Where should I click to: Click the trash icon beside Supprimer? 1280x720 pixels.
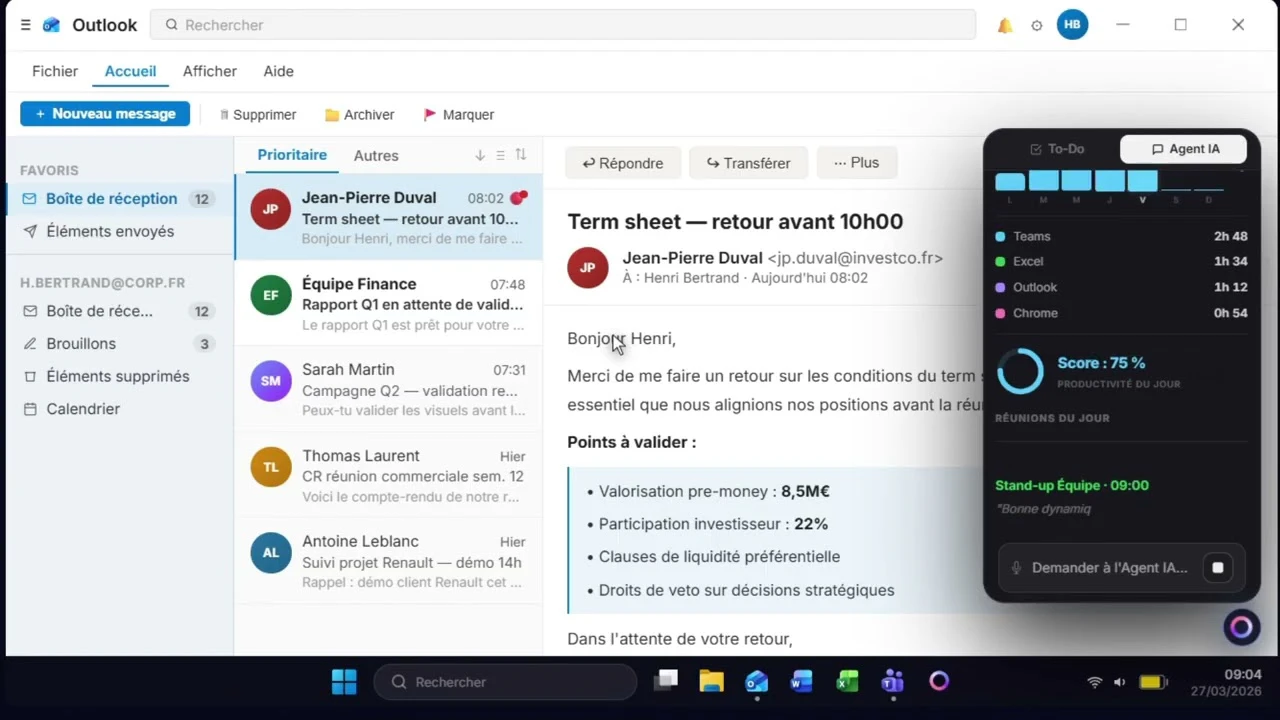[224, 115]
